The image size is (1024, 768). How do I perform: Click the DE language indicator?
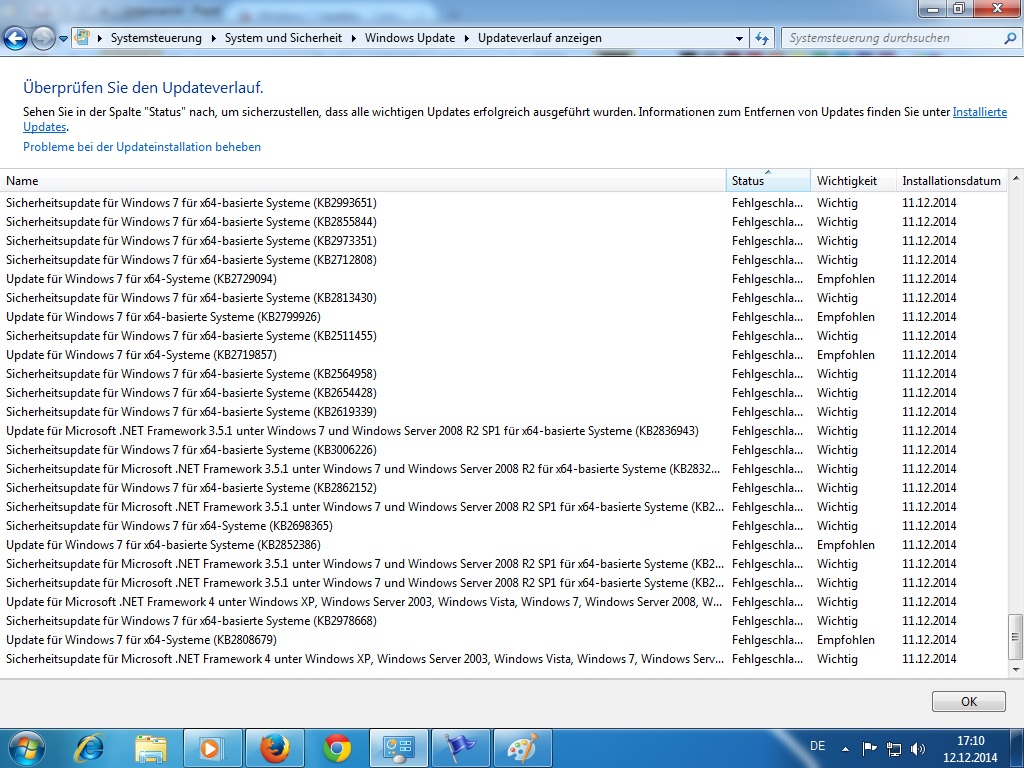click(x=818, y=746)
